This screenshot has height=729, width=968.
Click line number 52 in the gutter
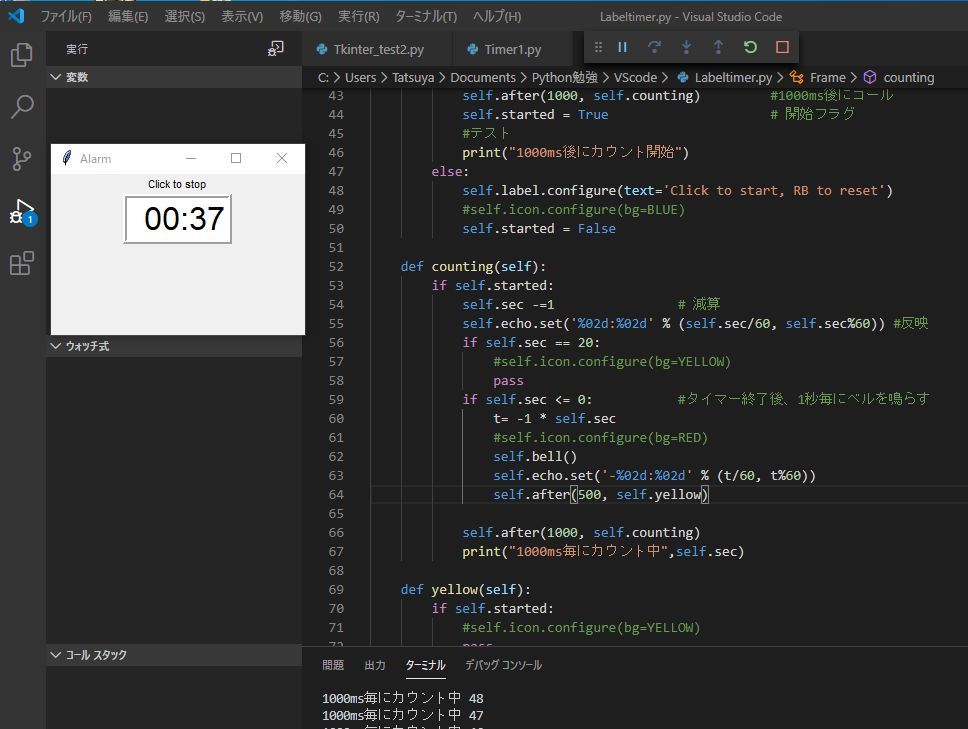click(x=336, y=267)
